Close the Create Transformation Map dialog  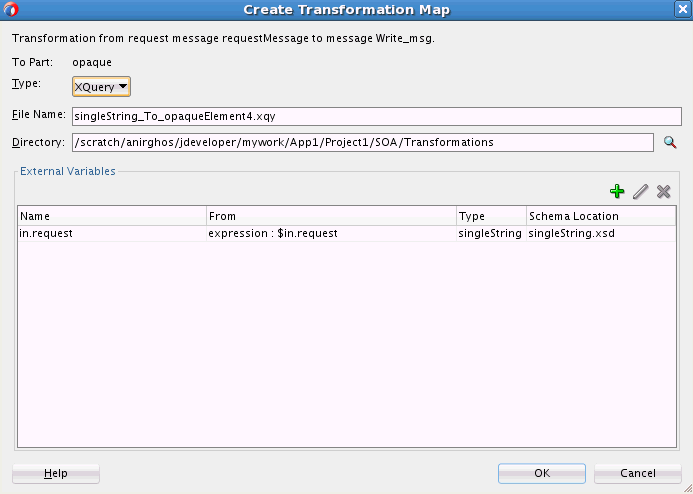[x=682, y=9]
